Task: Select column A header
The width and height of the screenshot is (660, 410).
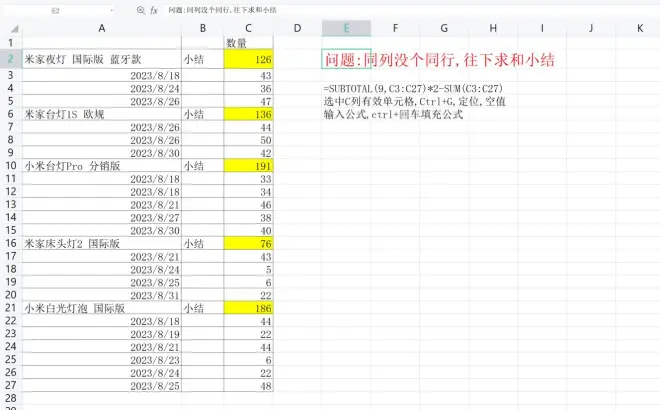Action: click(101, 28)
